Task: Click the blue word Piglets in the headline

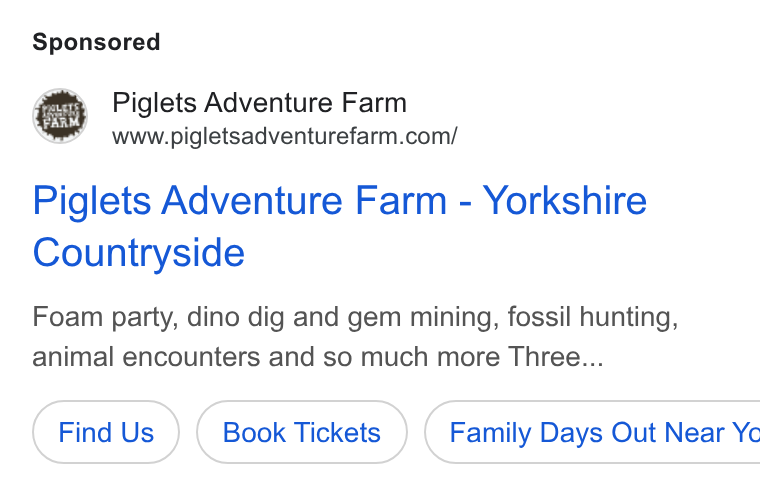Action: 92,201
